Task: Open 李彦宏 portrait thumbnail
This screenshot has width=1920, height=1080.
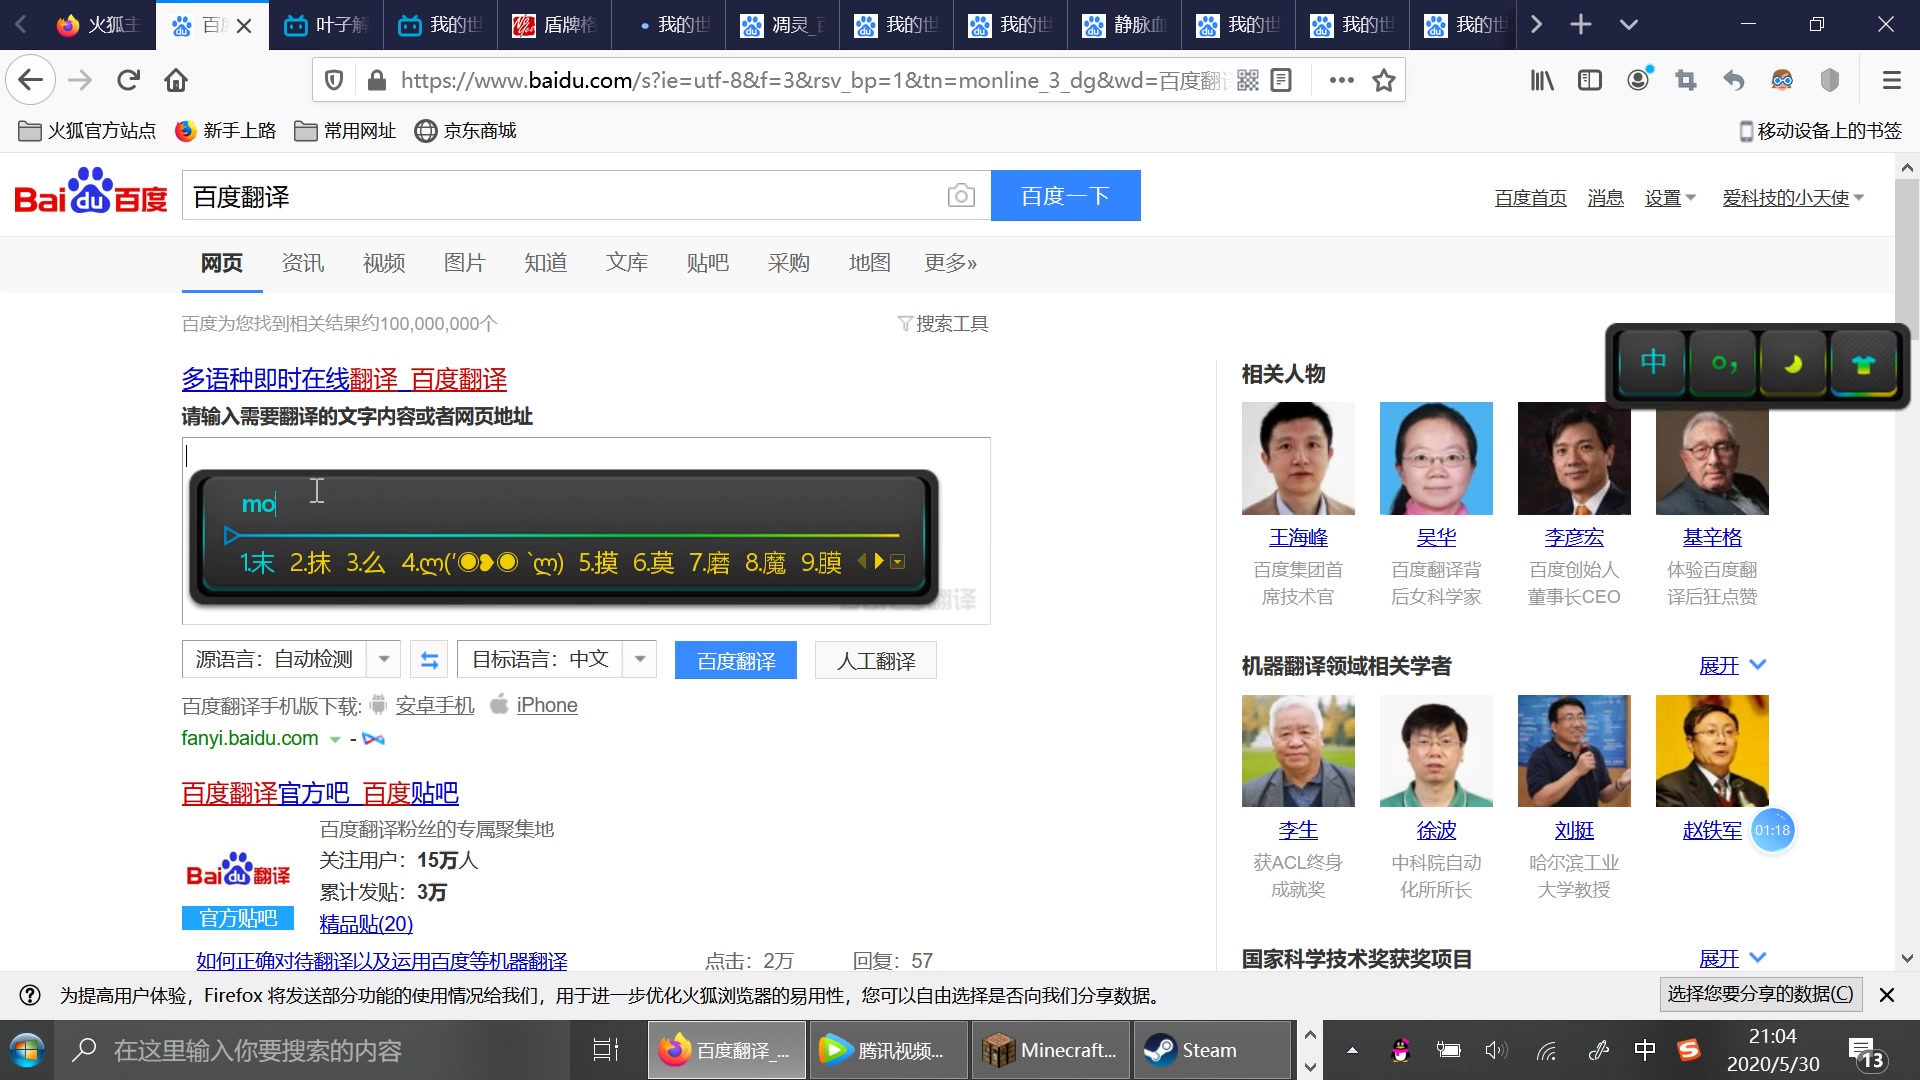Action: pyautogui.click(x=1574, y=458)
